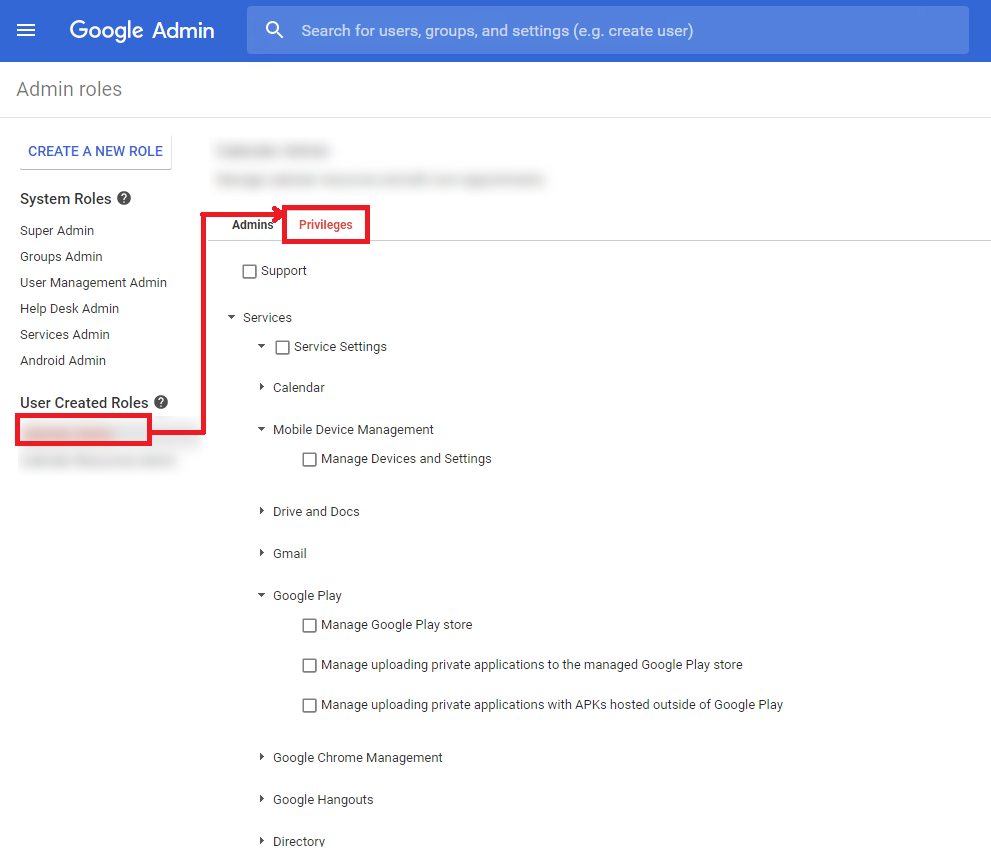Viewport: 991px width, 855px height.
Task: Collapse the Mobile Device Management section
Action: (262, 429)
